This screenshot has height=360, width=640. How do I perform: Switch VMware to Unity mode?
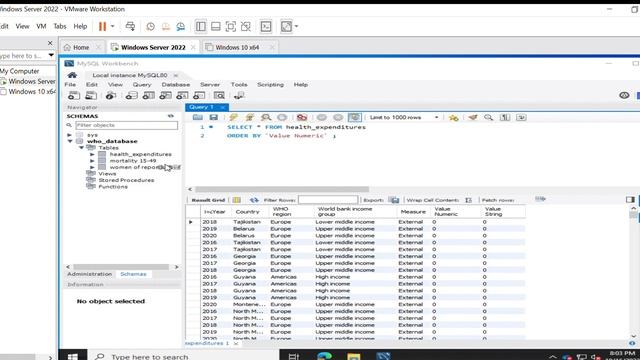246,27
